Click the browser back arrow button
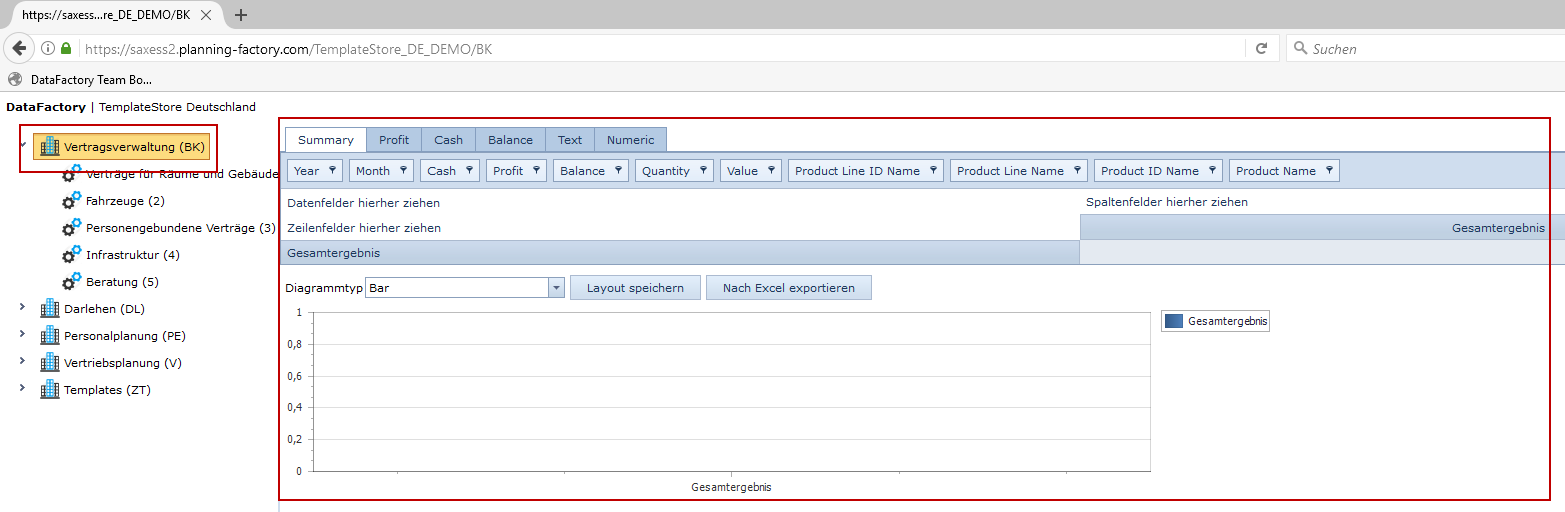This screenshot has width=1565, height=512. coord(19,48)
